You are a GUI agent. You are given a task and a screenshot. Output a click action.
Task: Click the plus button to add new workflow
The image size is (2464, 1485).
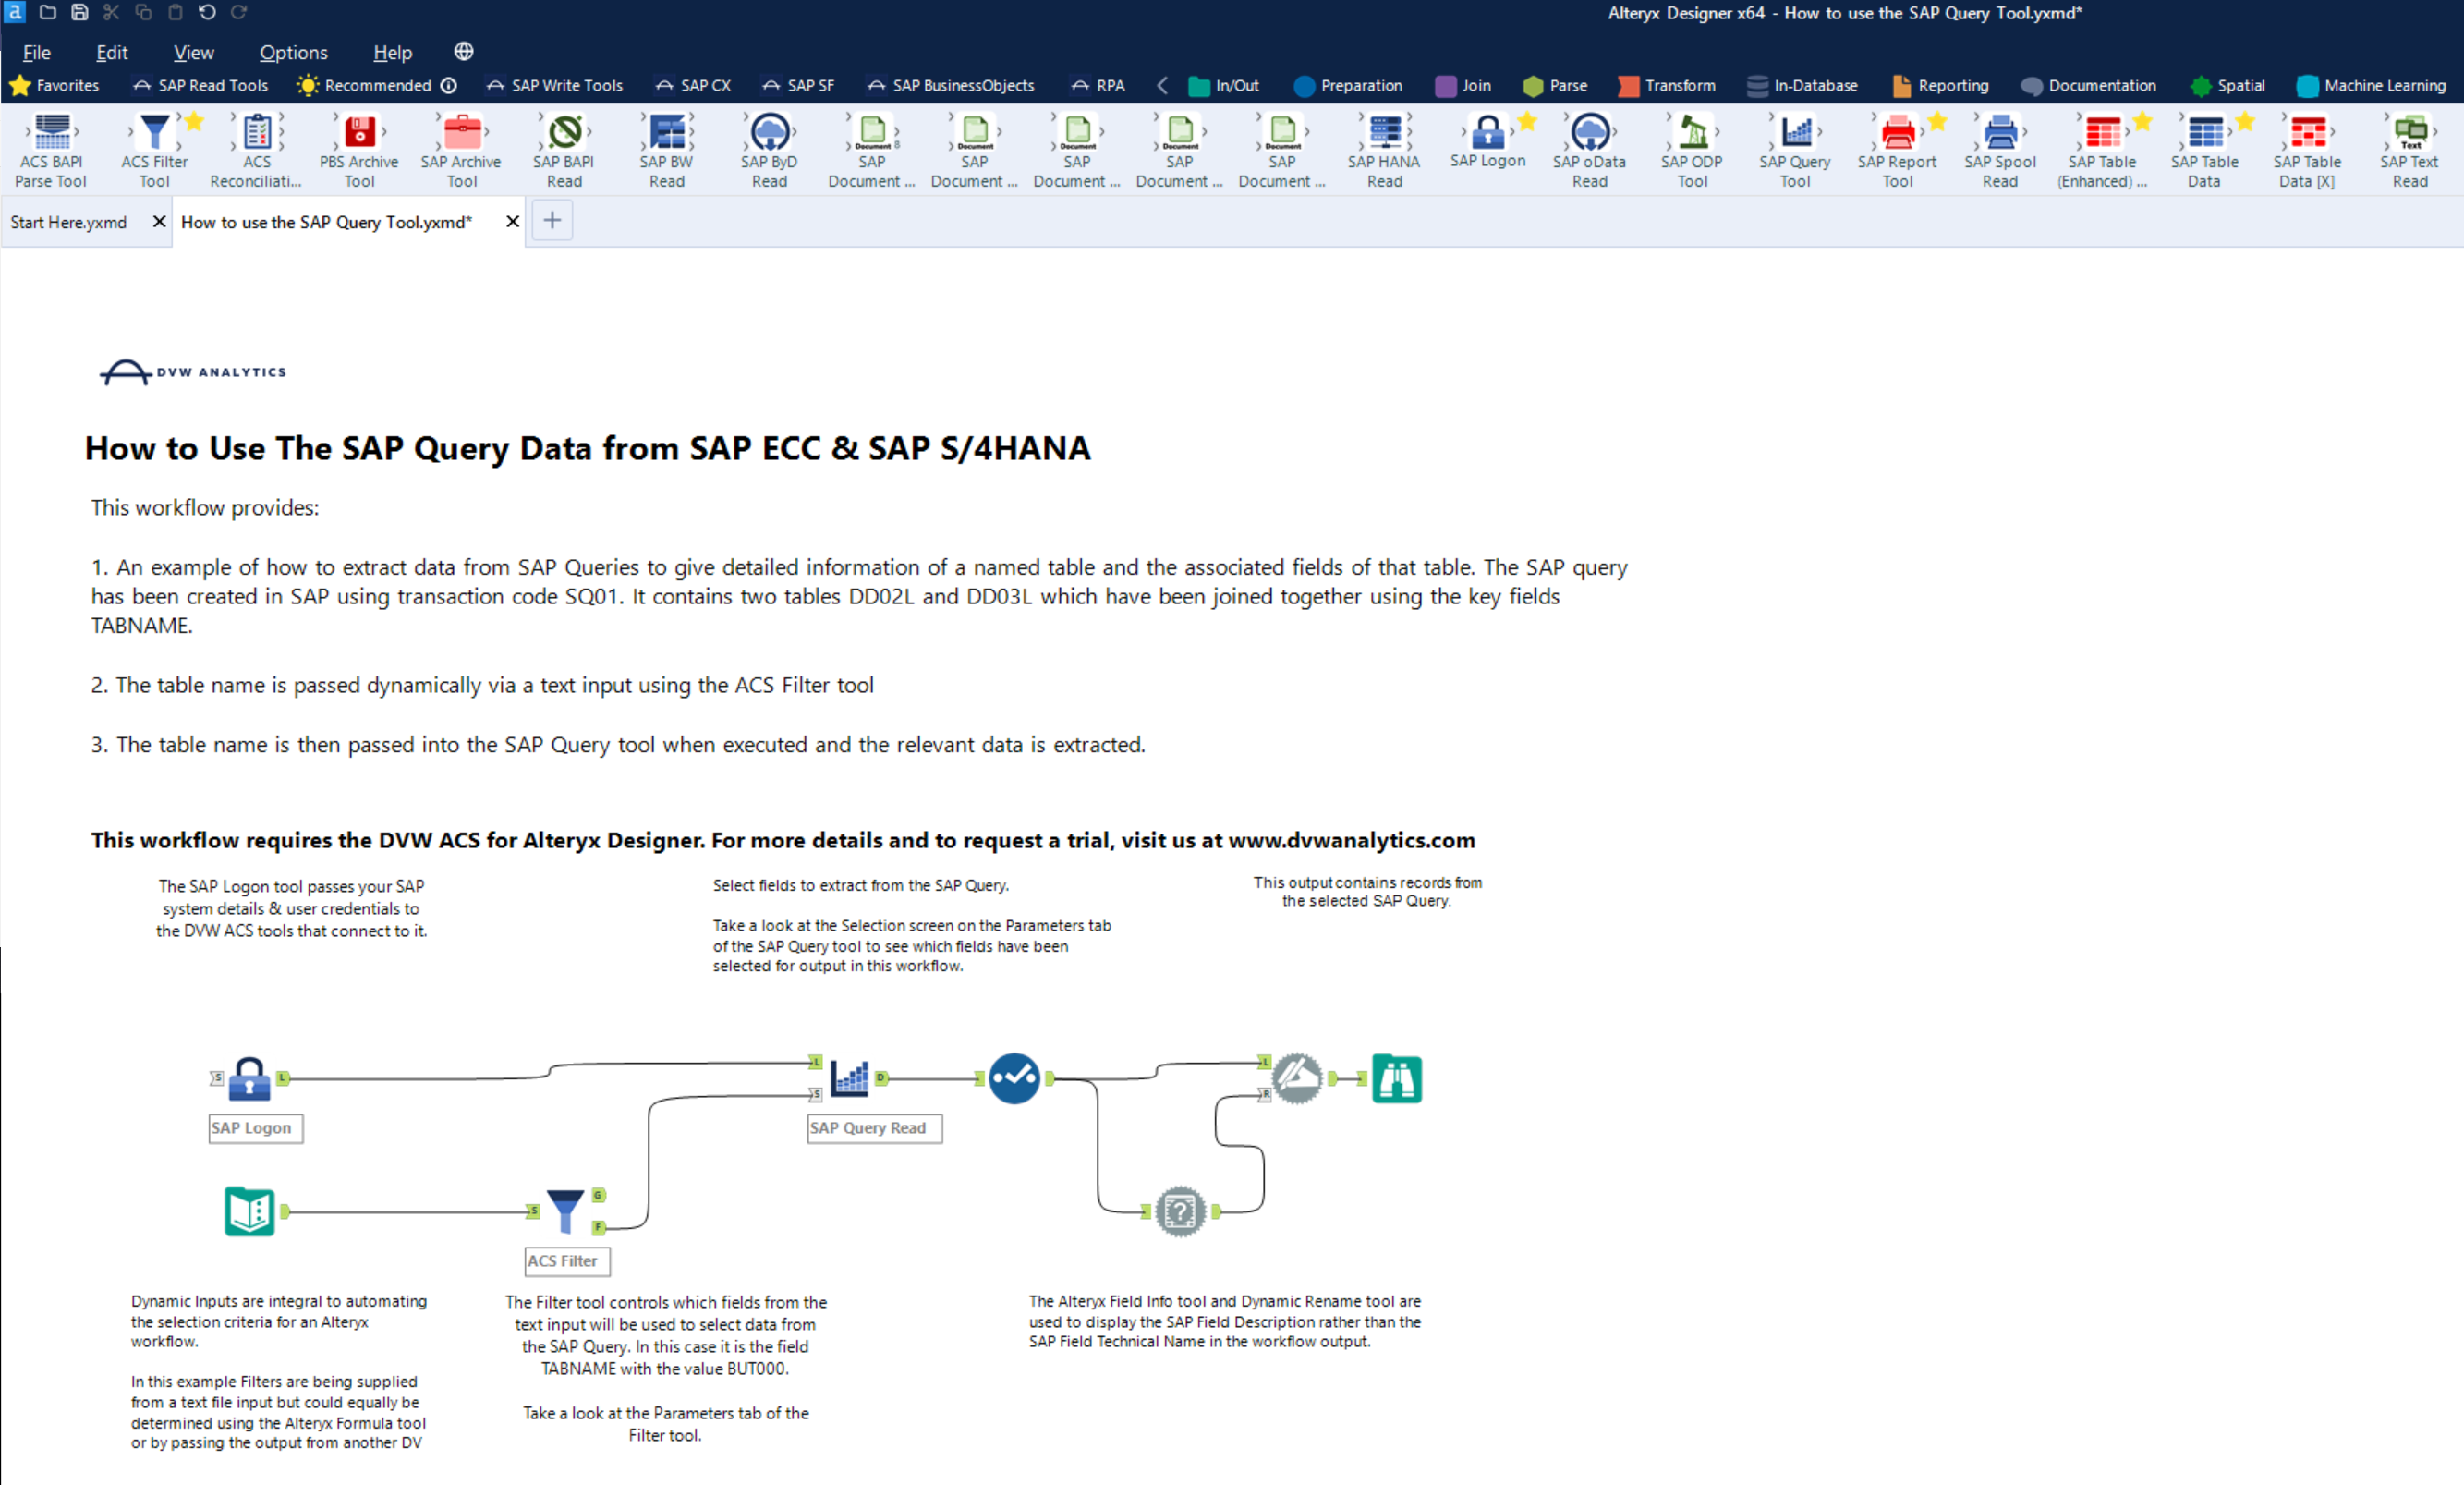(x=551, y=220)
